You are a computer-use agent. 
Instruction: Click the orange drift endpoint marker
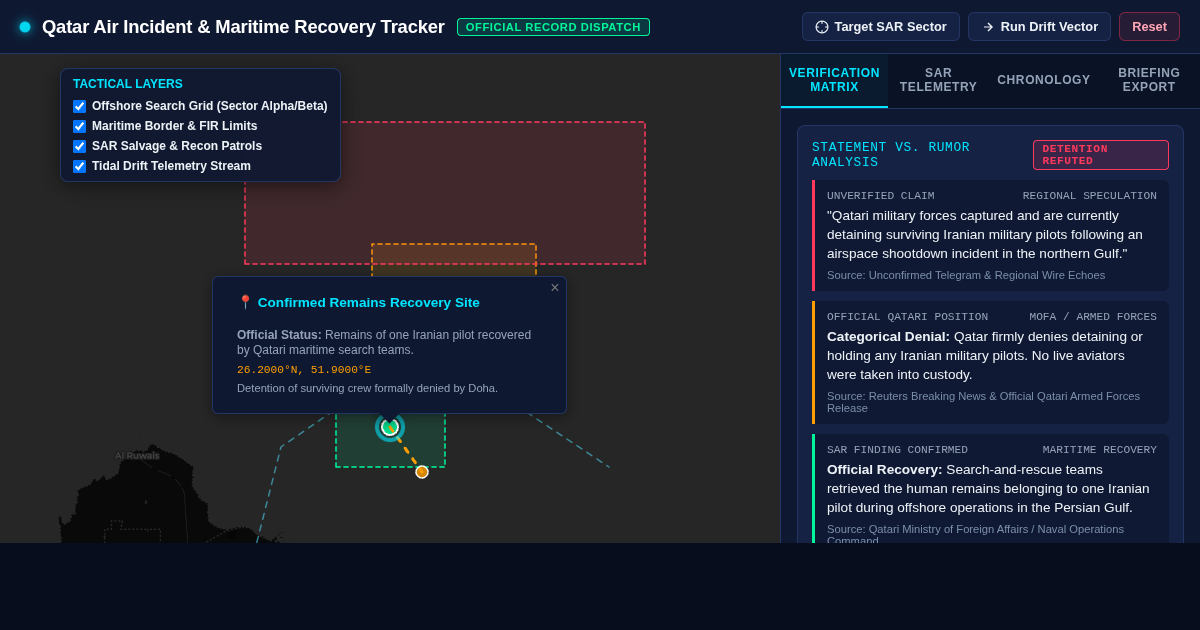[x=422, y=472]
